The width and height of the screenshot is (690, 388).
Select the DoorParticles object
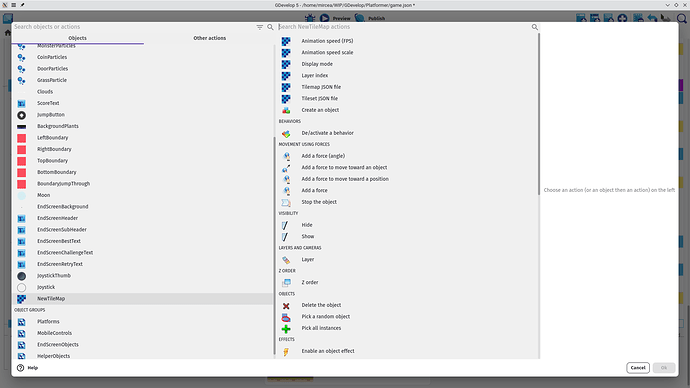[x=143, y=69]
